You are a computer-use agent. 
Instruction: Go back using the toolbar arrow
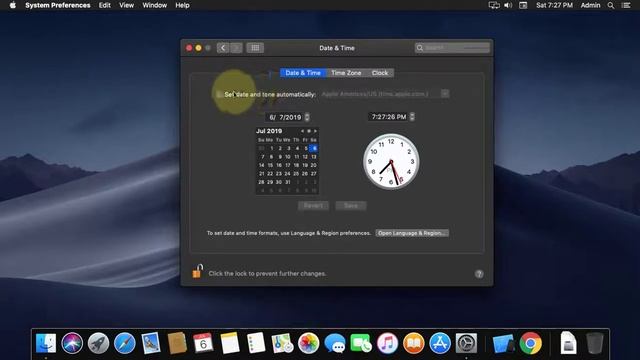[223, 48]
